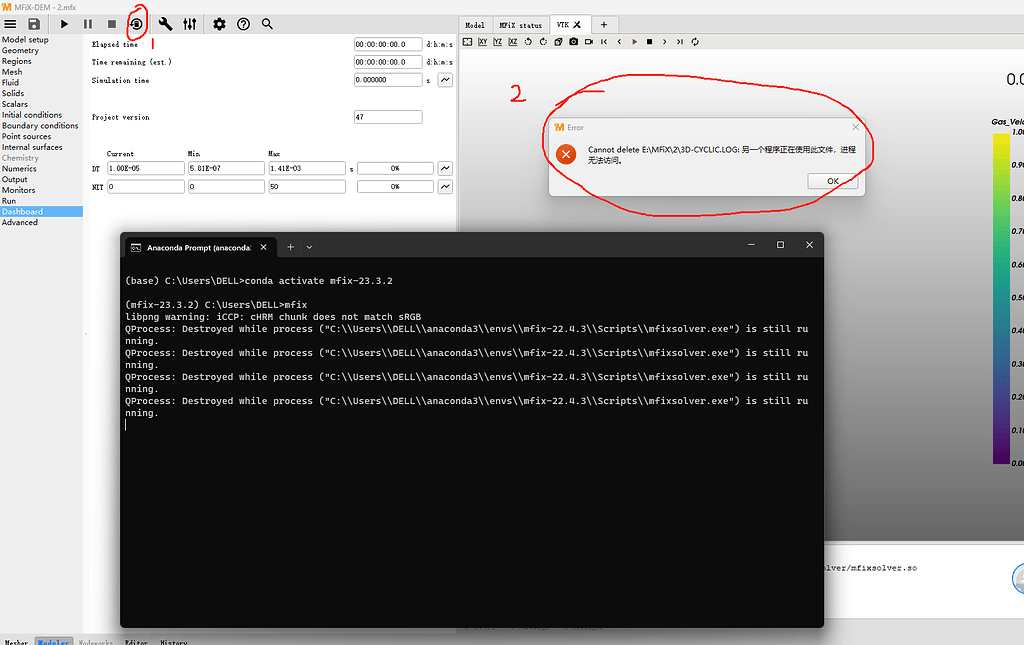This screenshot has width=1024, height=645.
Task: Open build solver wrench icon
Action: tap(165, 24)
